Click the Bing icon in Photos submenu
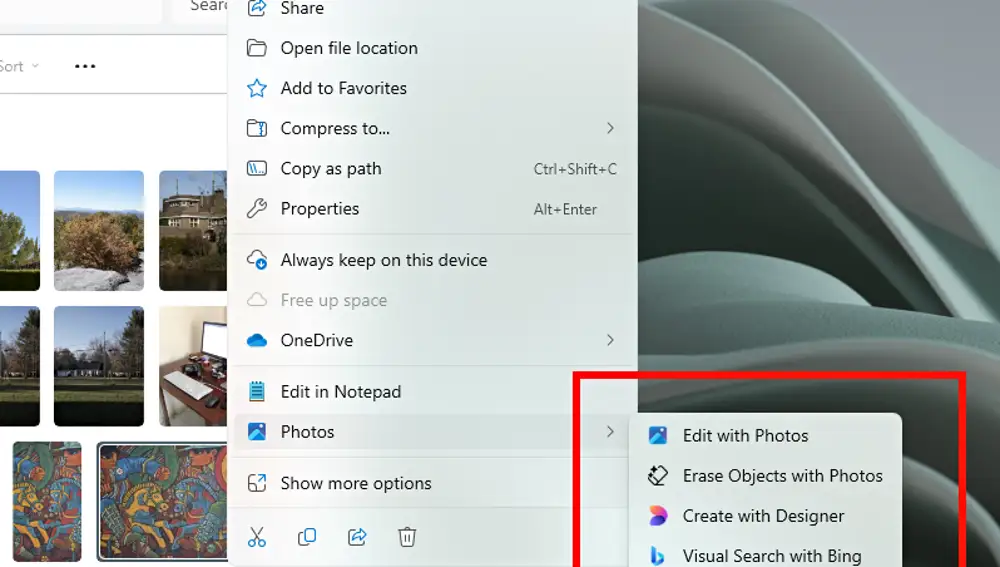Viewport: 1000px width, 567px height. 658,556
